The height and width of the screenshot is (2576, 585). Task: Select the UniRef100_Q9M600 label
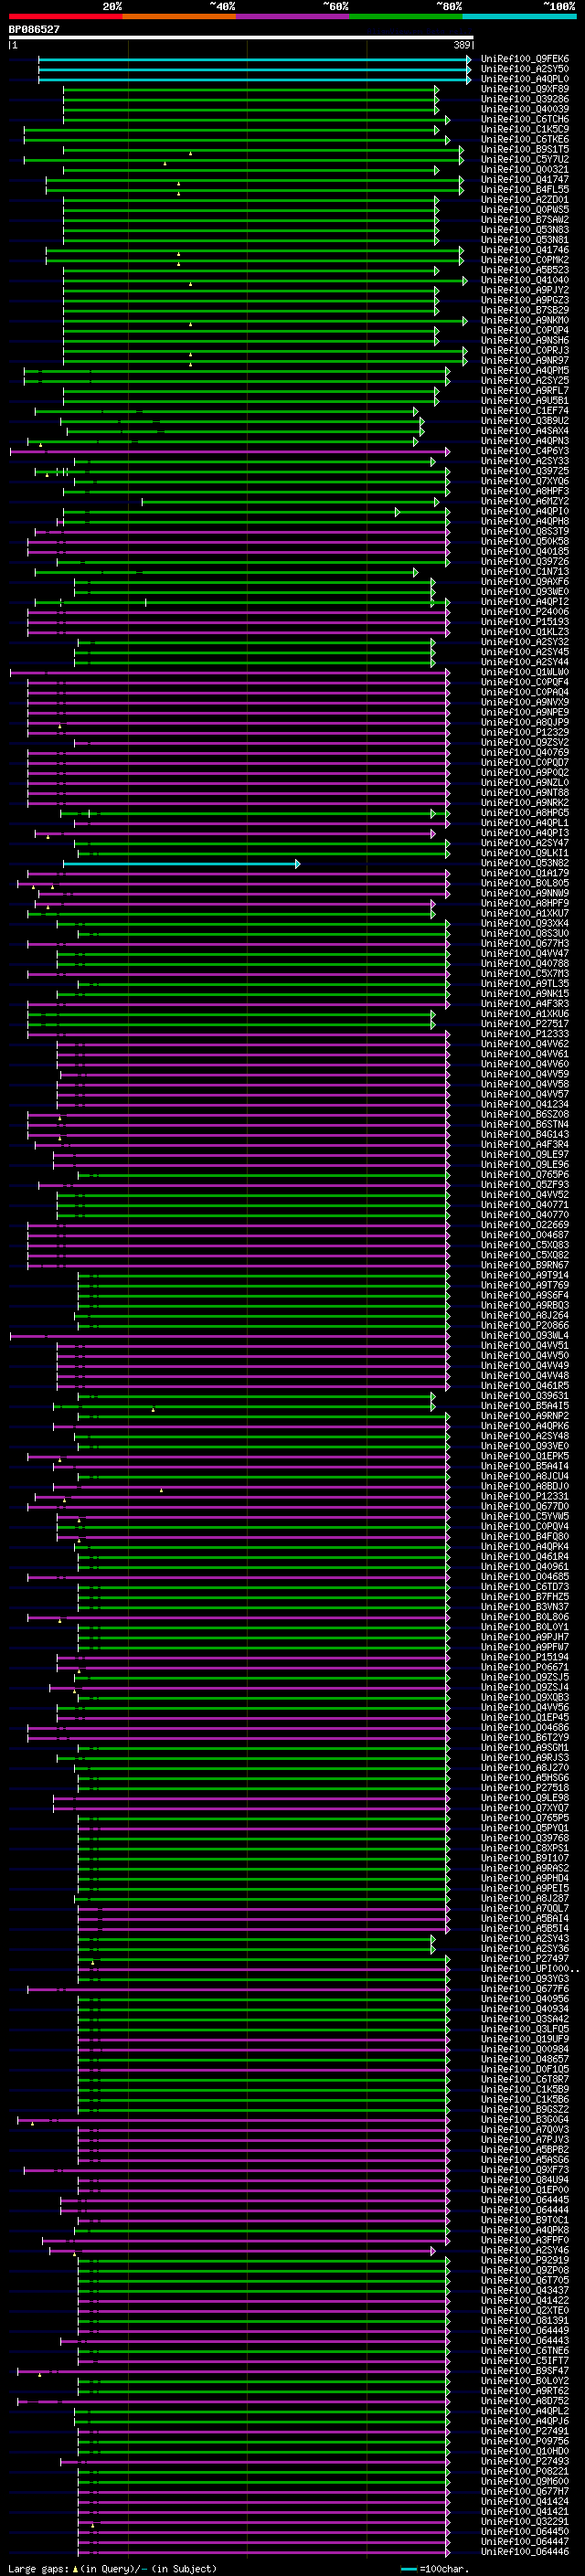click(524, 2483)
